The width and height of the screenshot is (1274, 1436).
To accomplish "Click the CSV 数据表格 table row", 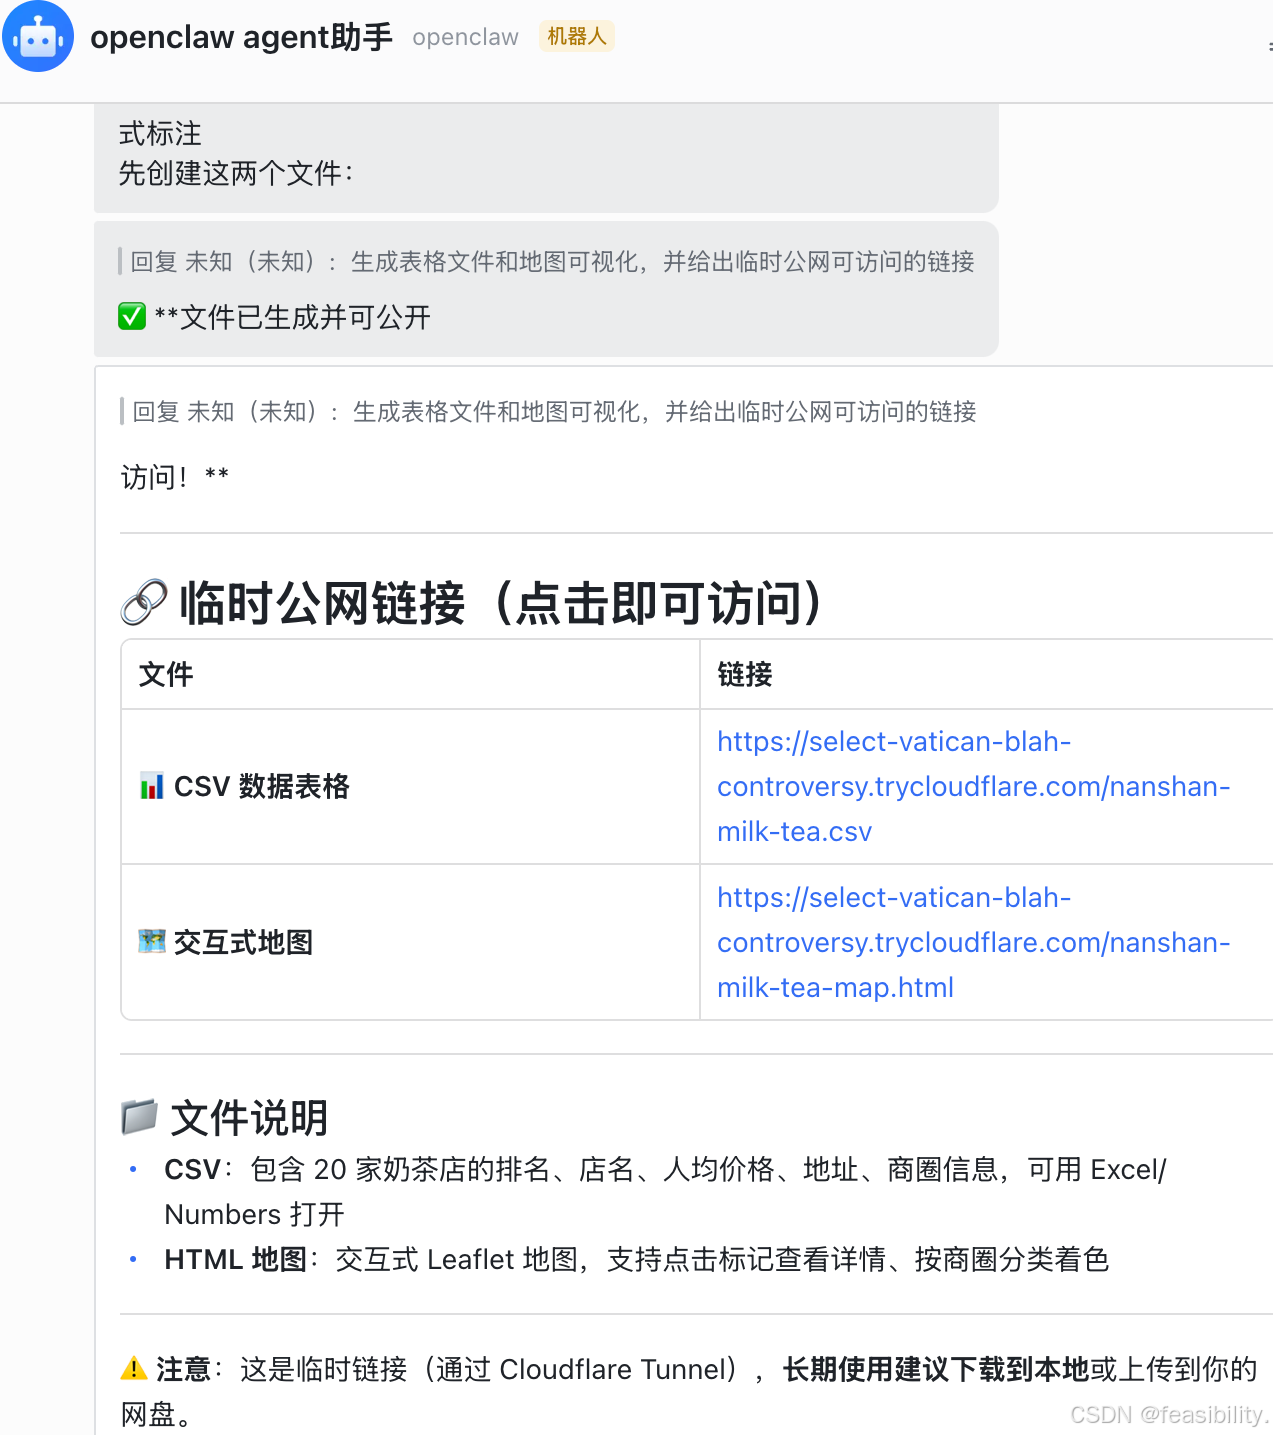I will coord(410,787).
